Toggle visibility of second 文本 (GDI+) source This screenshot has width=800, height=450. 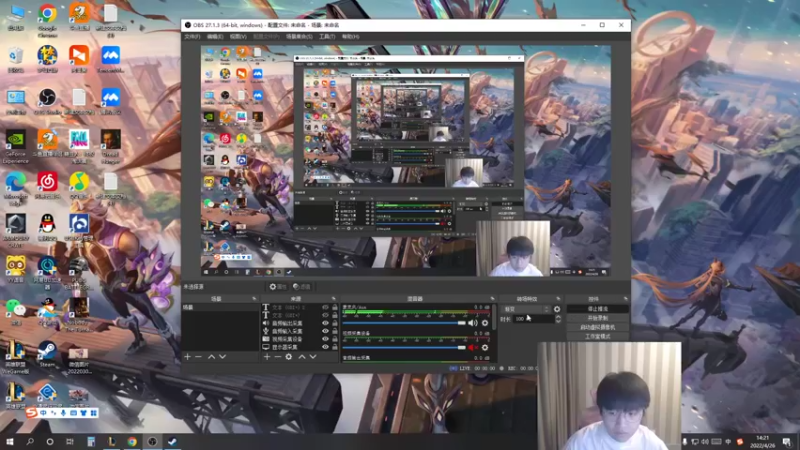325,315
